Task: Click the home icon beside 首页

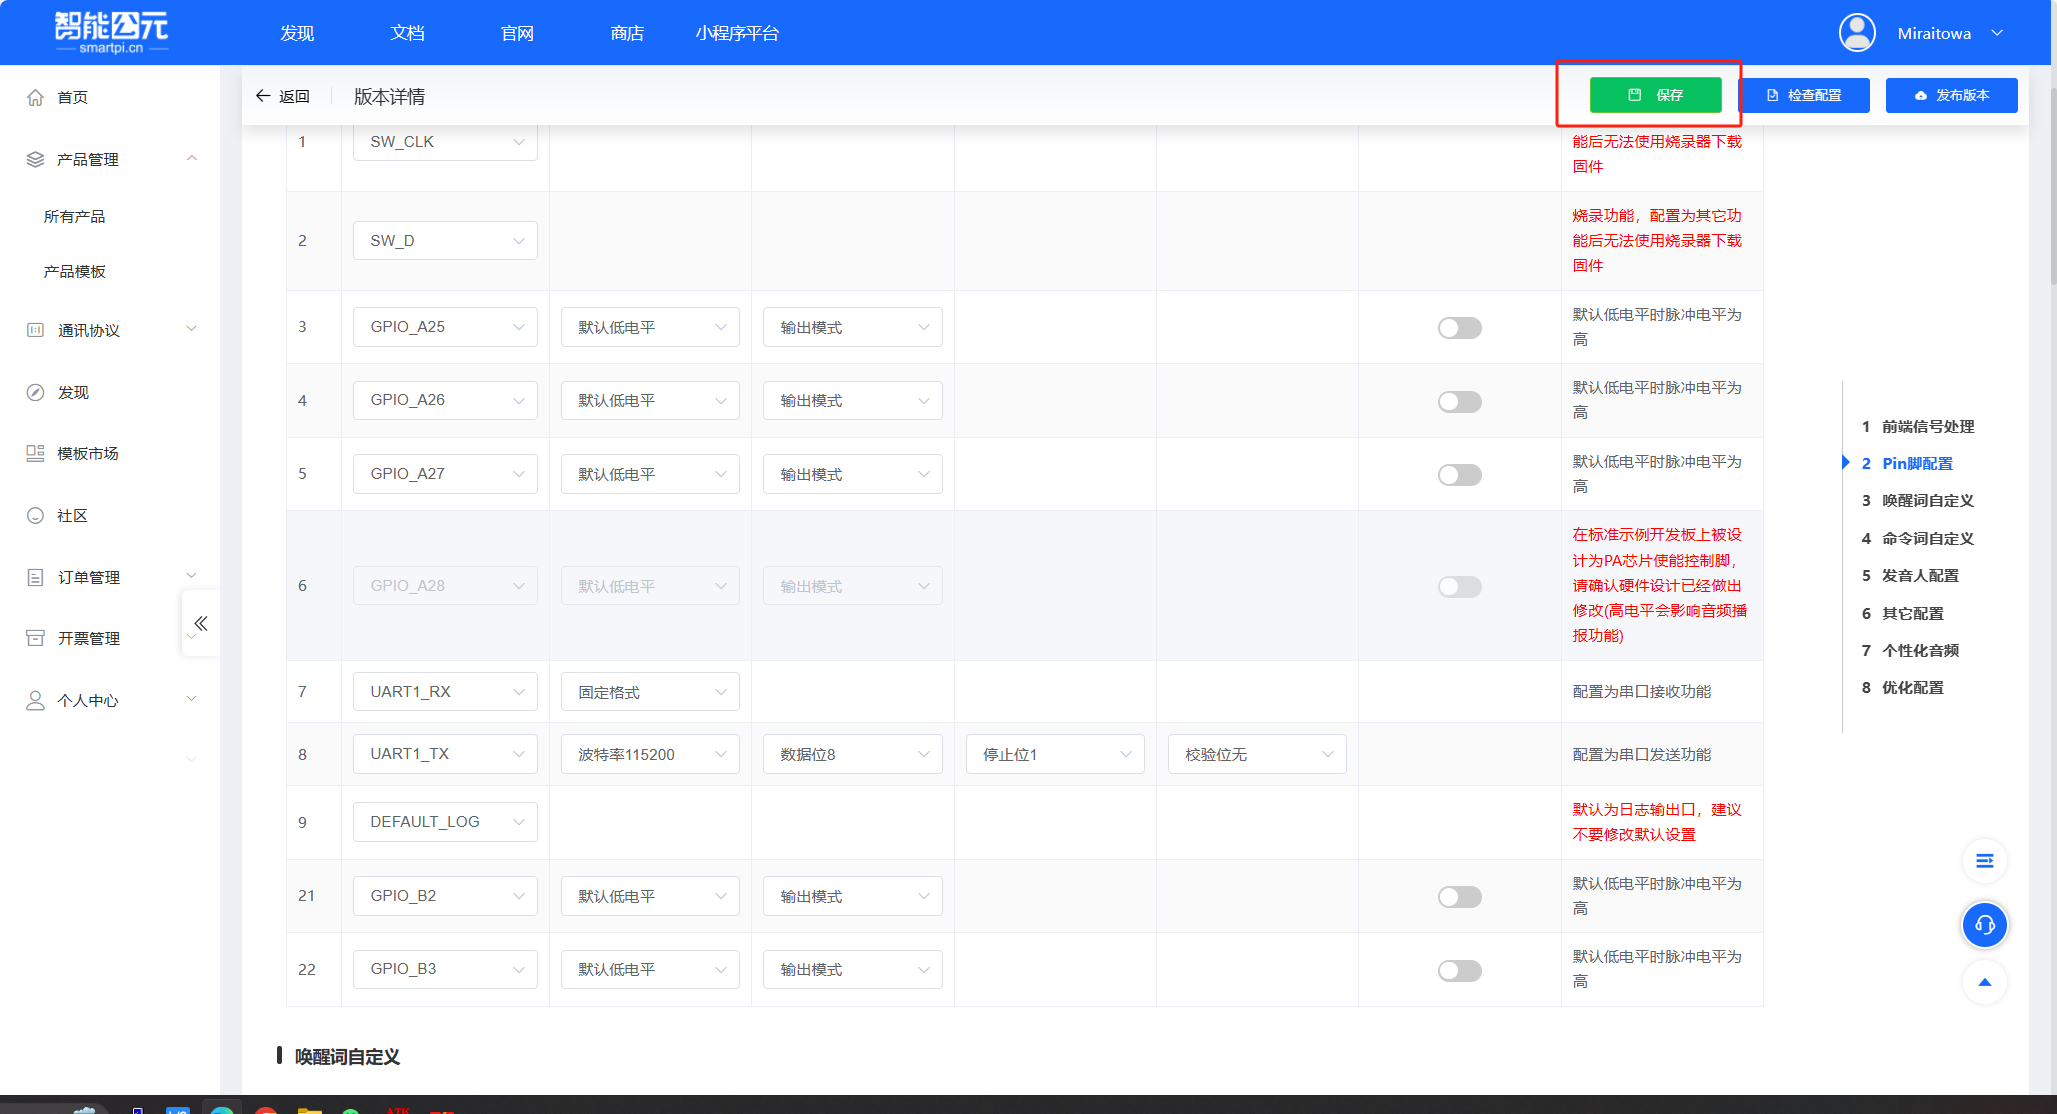Action: [x=36, y=97]
